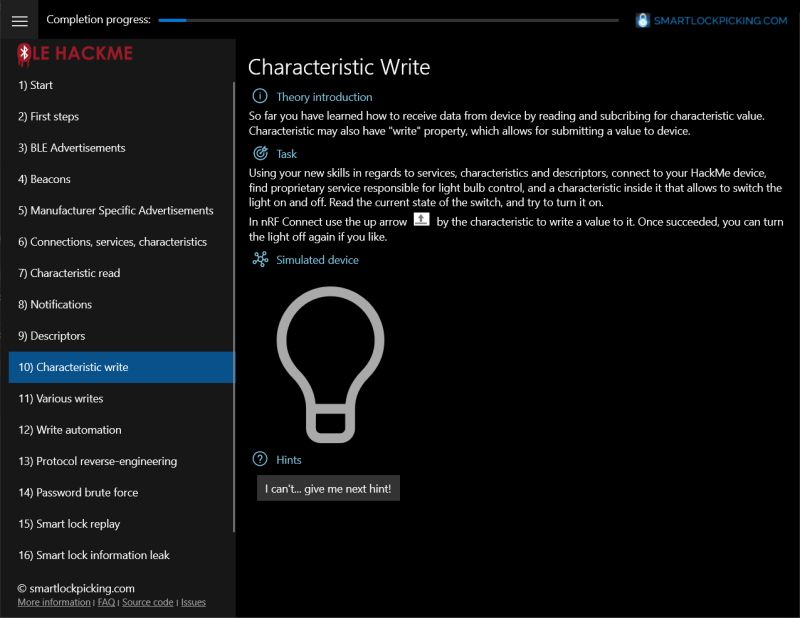This screenshot has width=800, height=618.
Task: Click the sidebar scrollbar
Action: (x=234, y=300)
